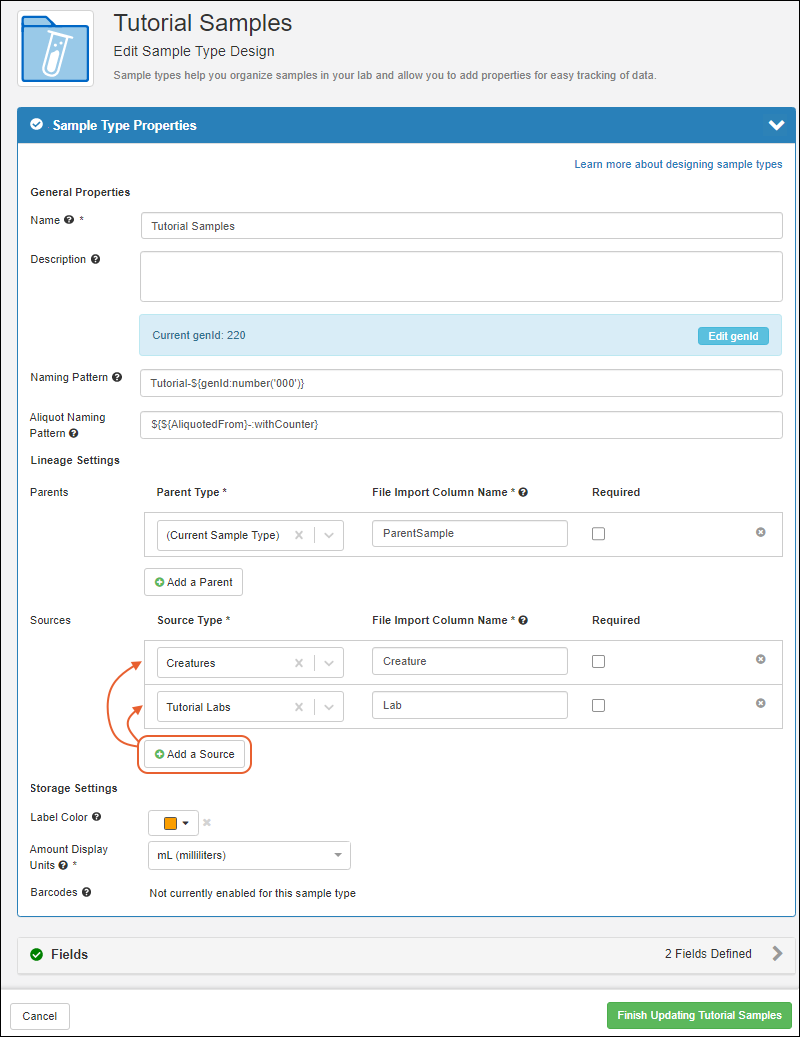Click the Naming Pattern help icon
Image resolution: width=800 pixels, height=1037 pixels.
click(117, 378)
